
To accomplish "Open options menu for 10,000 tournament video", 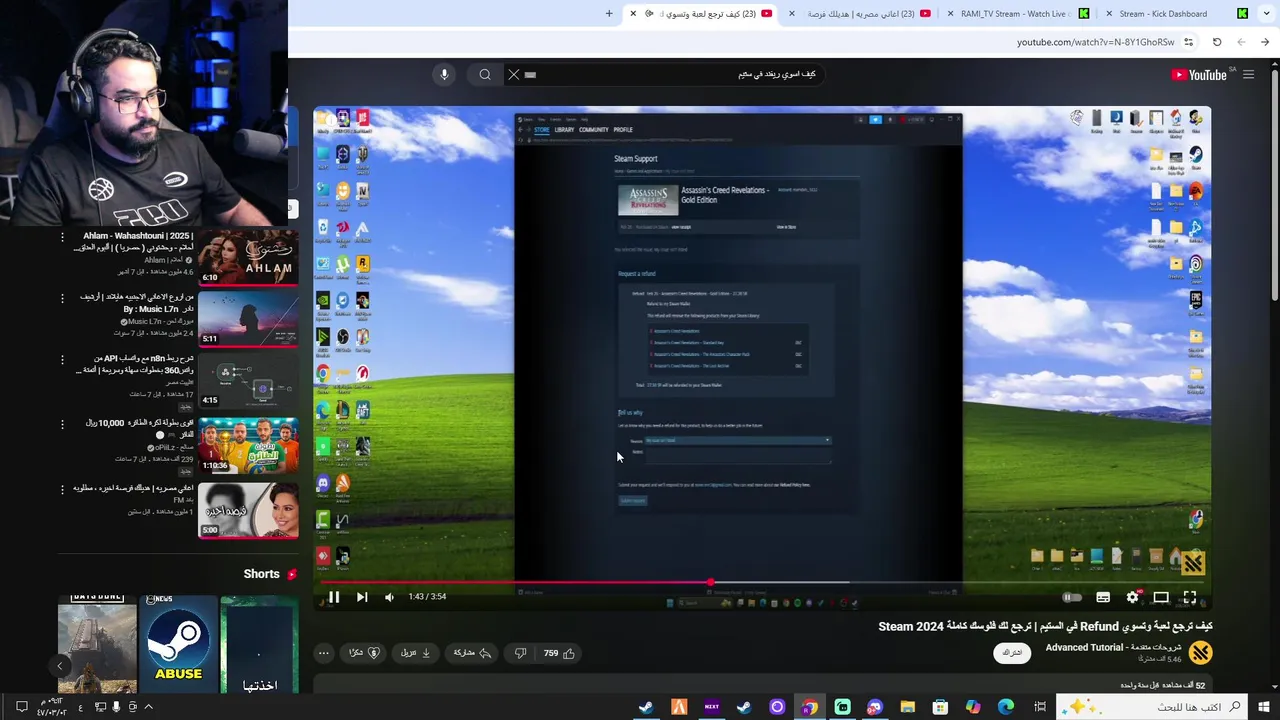I will pyautogui.click(x=62, y=424).
